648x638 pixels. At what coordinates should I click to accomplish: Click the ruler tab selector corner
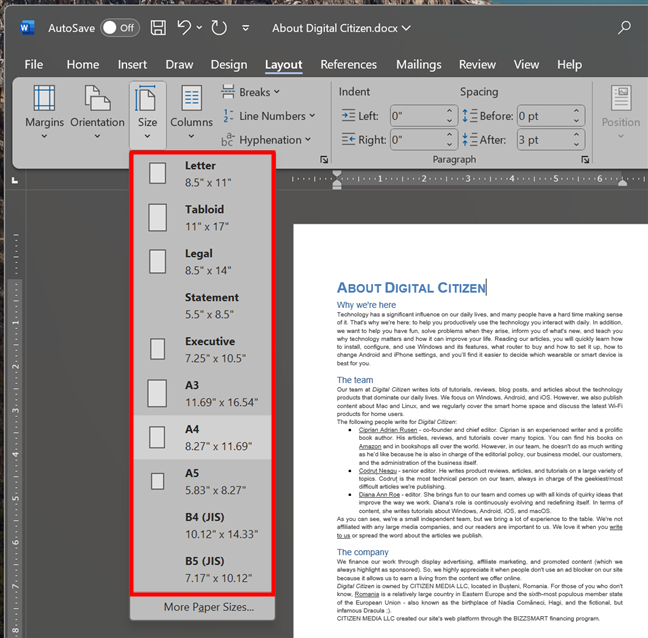pyautogui.click(x=15, y=180)
